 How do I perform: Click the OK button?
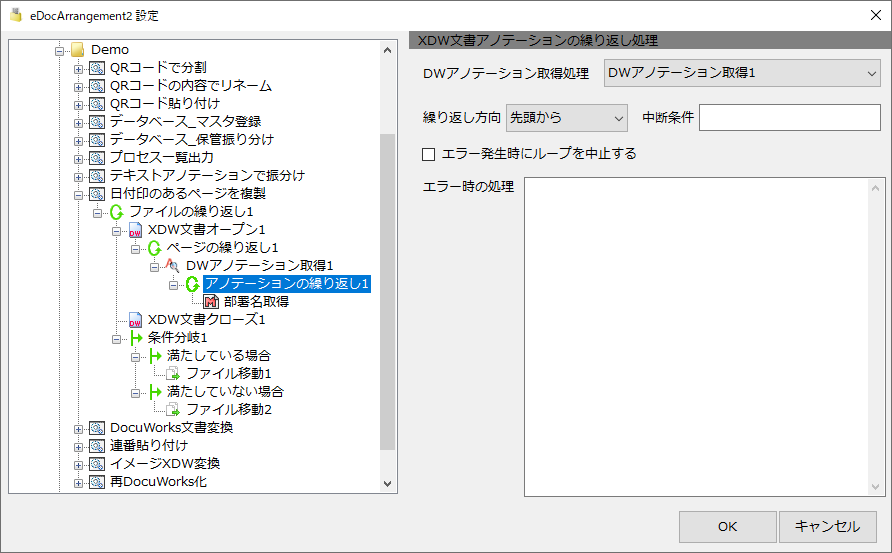[728, 527]
